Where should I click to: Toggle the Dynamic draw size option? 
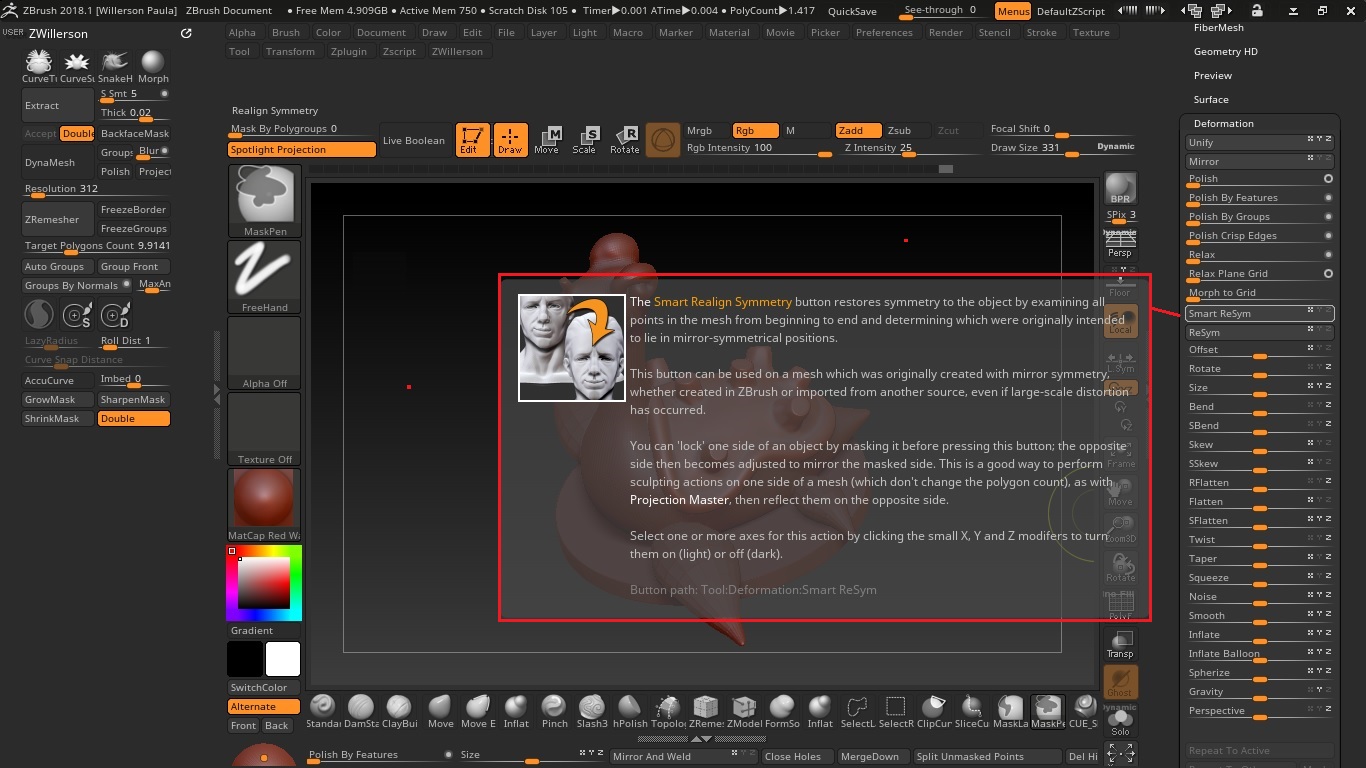tap(1115, 146)
